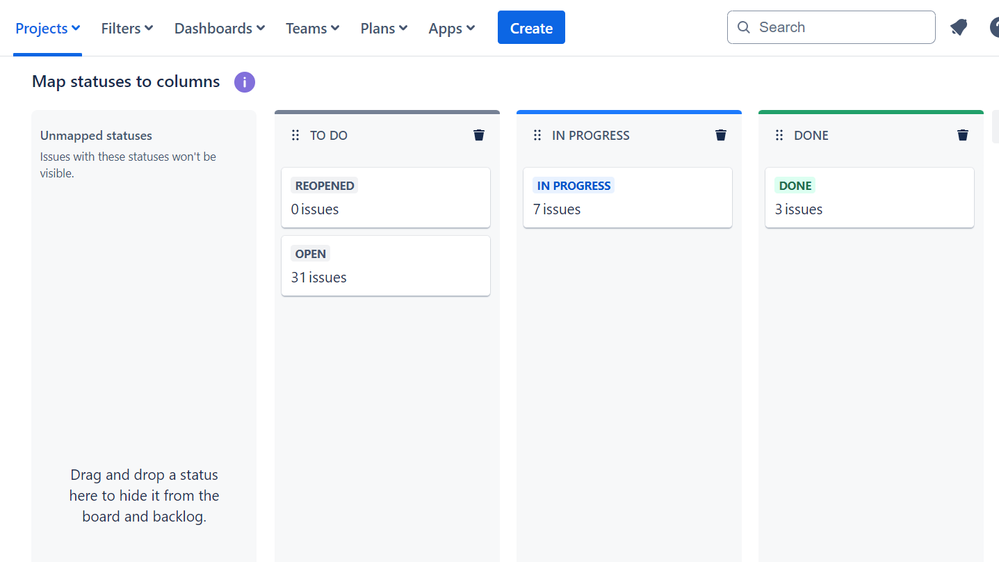The height and width of the screenshot is (562, 999).
Task: Grab the TO DO column drag handle
Action: click(x=295, y=135)
